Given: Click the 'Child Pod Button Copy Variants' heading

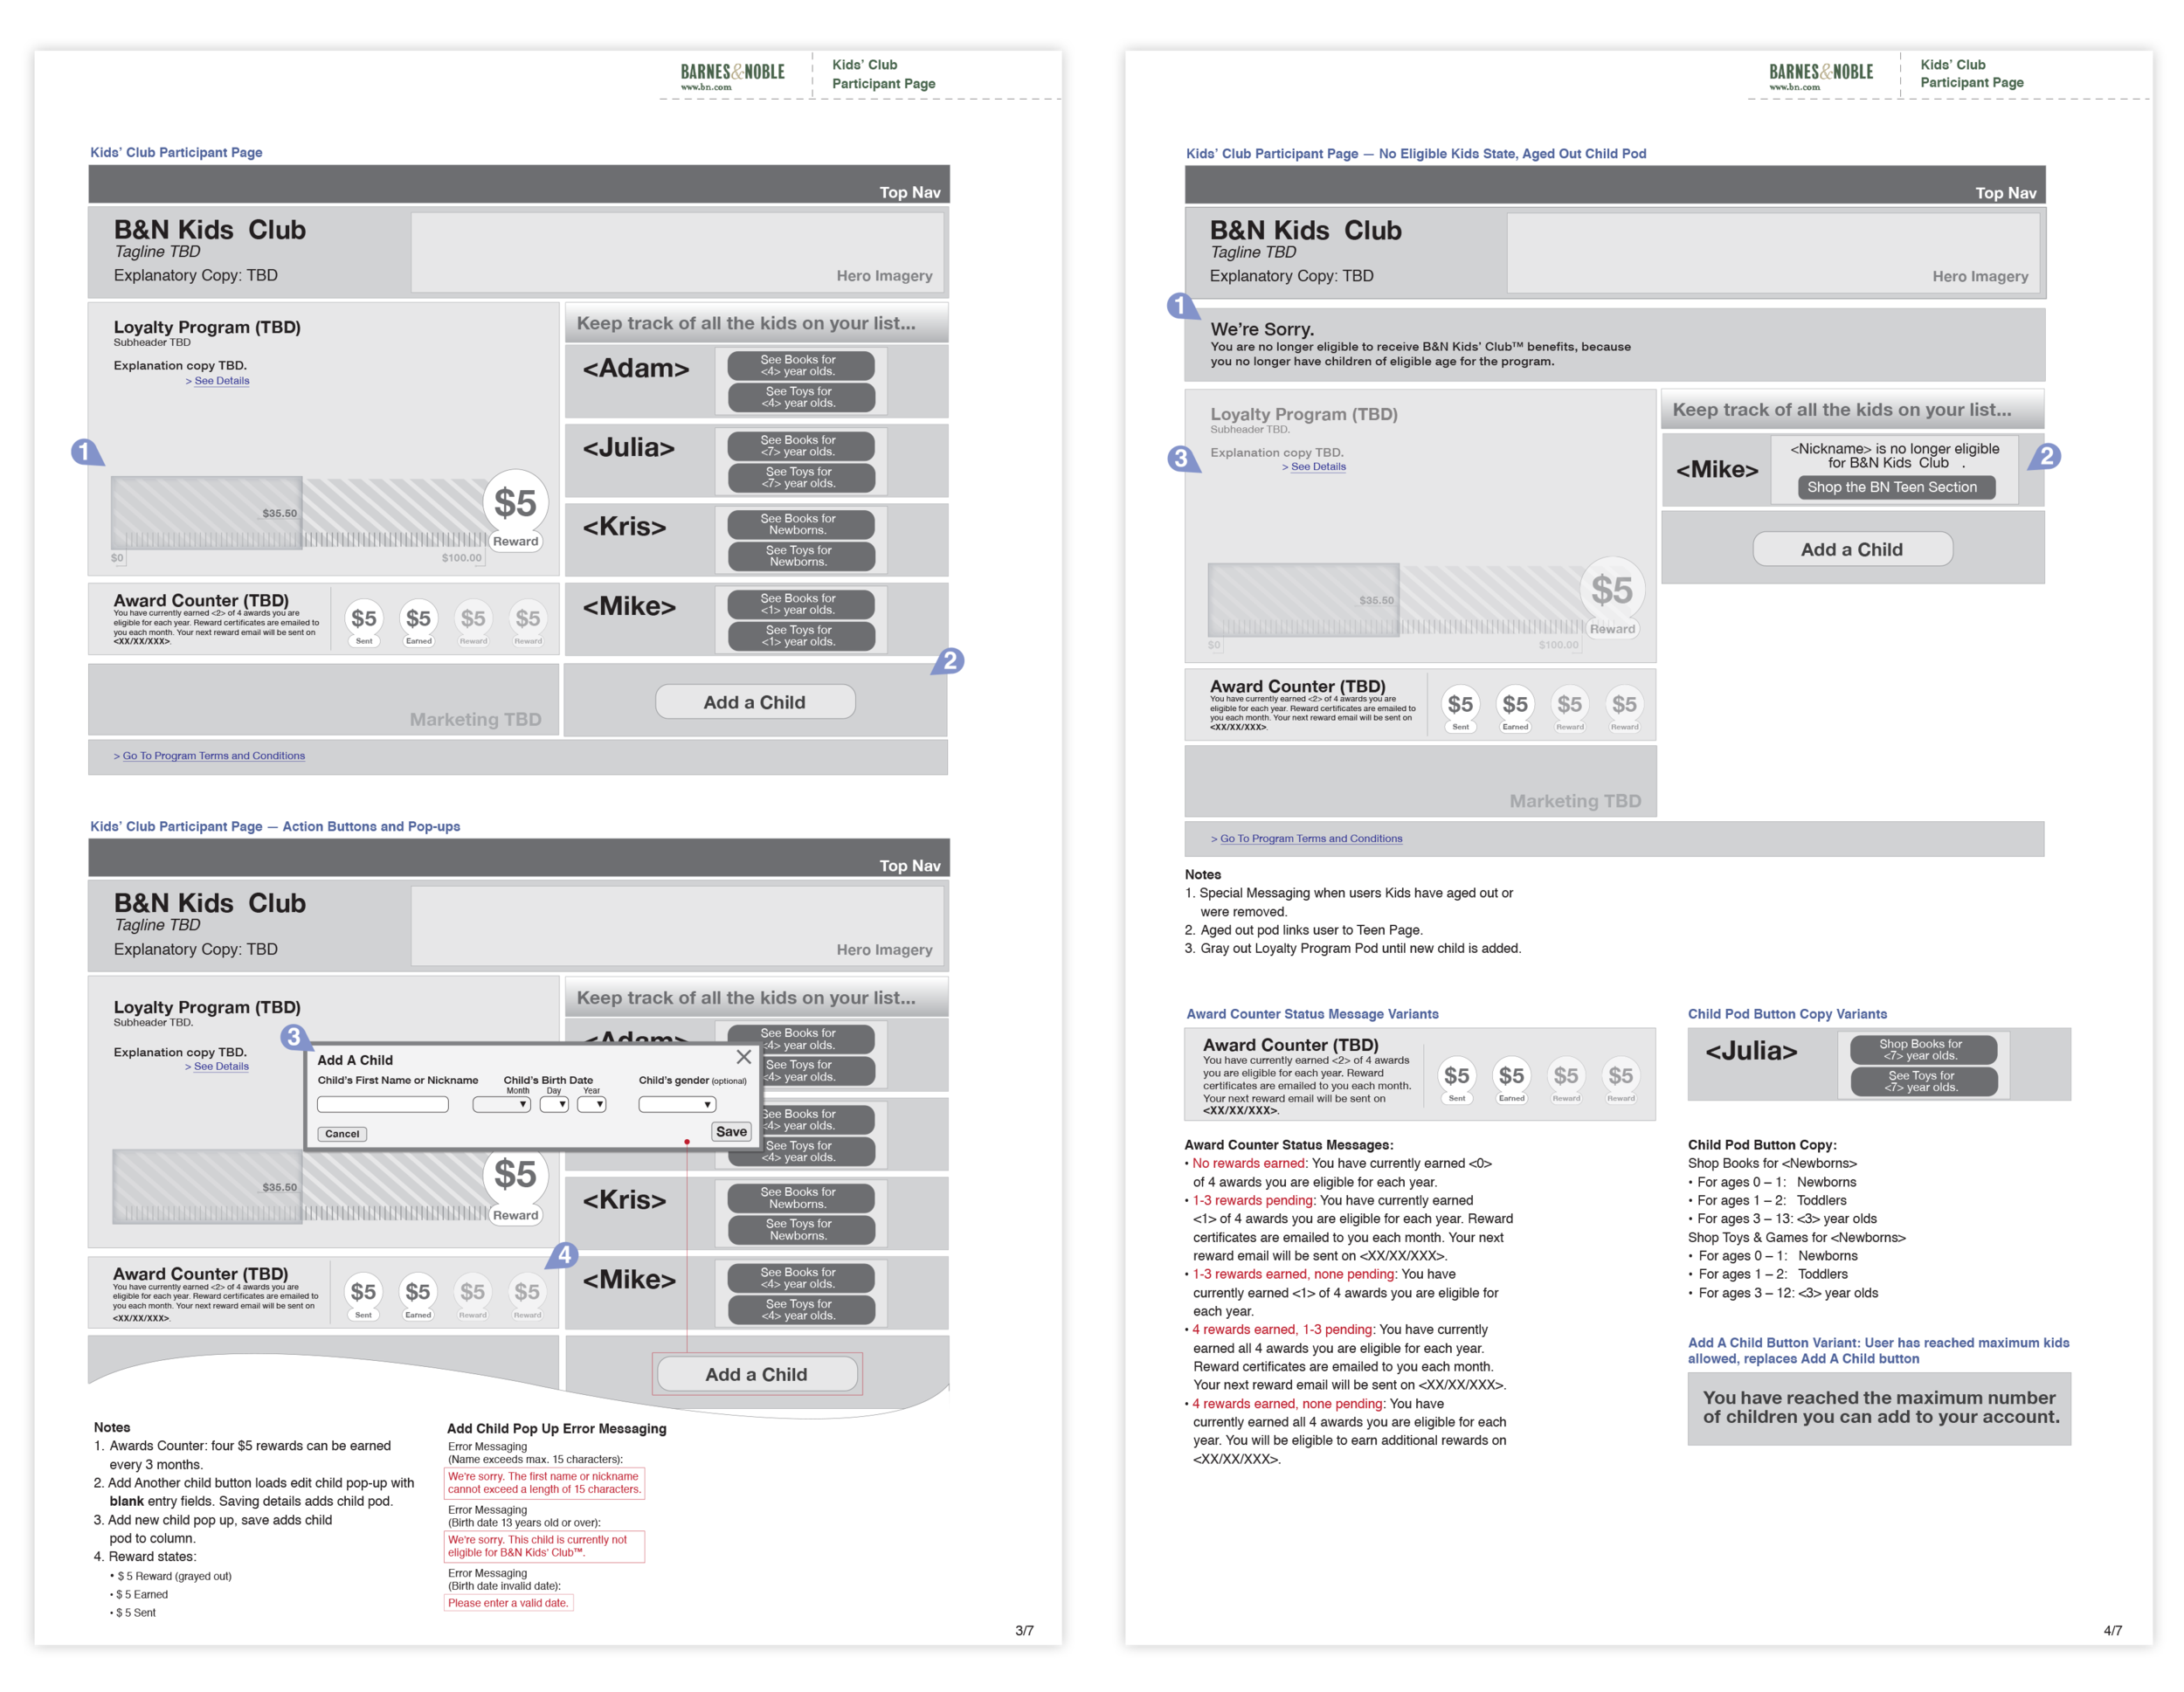Looking at the screenshot, I should click(x=1787, y=1014).
